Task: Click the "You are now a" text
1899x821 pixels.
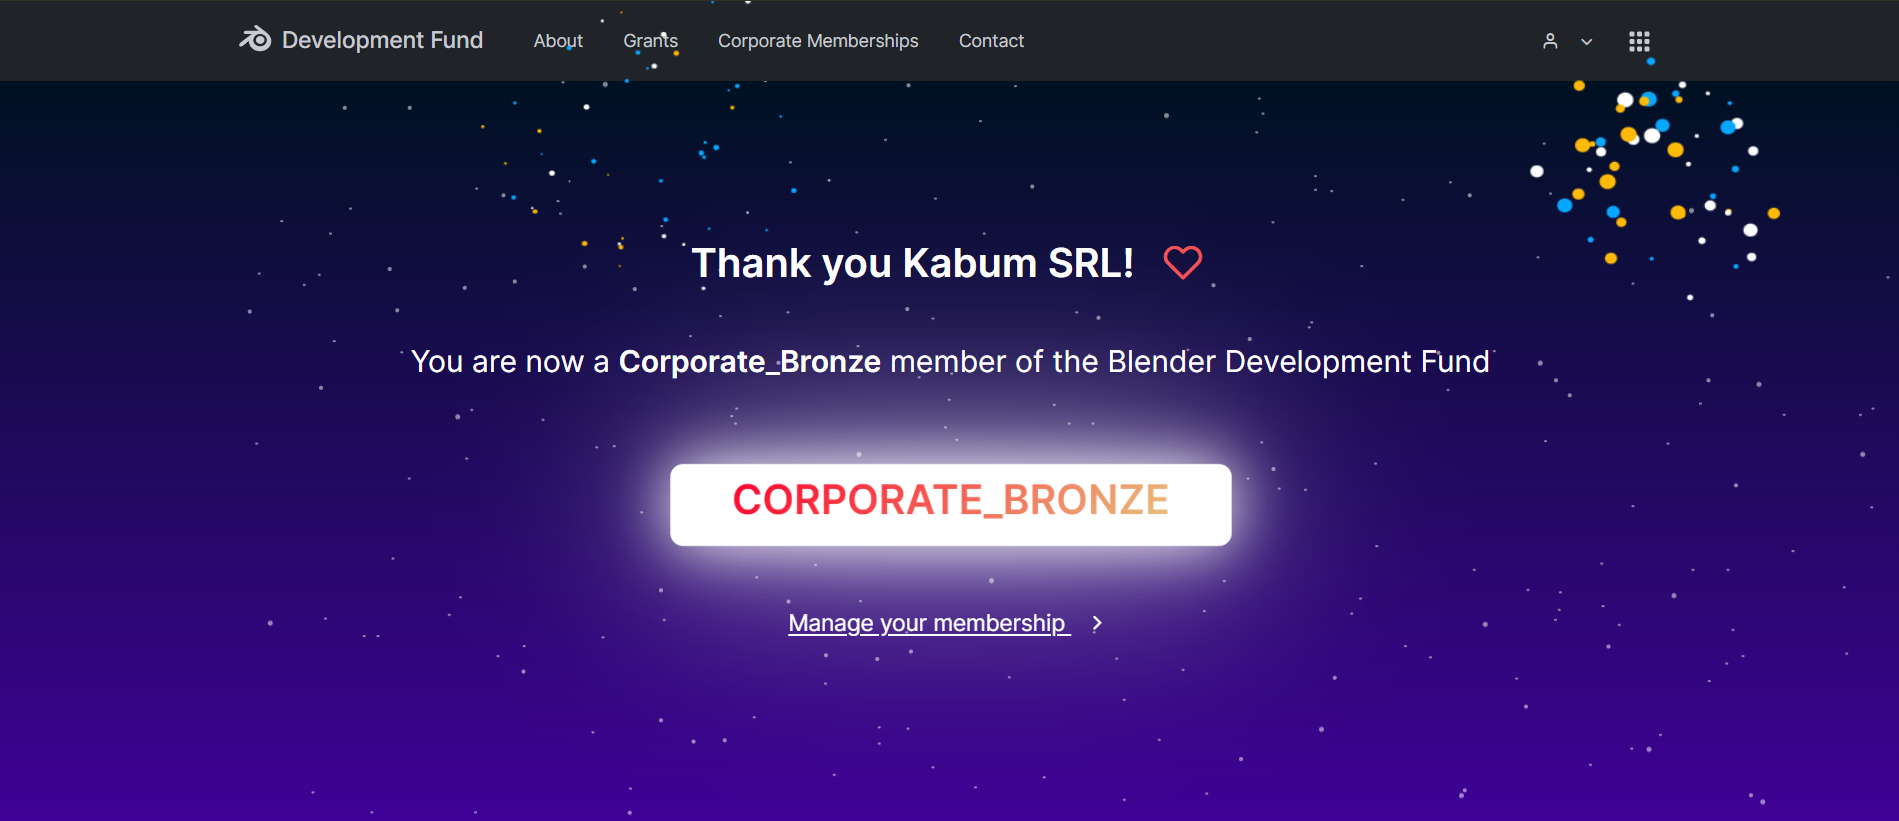Action: click(510, 362)
